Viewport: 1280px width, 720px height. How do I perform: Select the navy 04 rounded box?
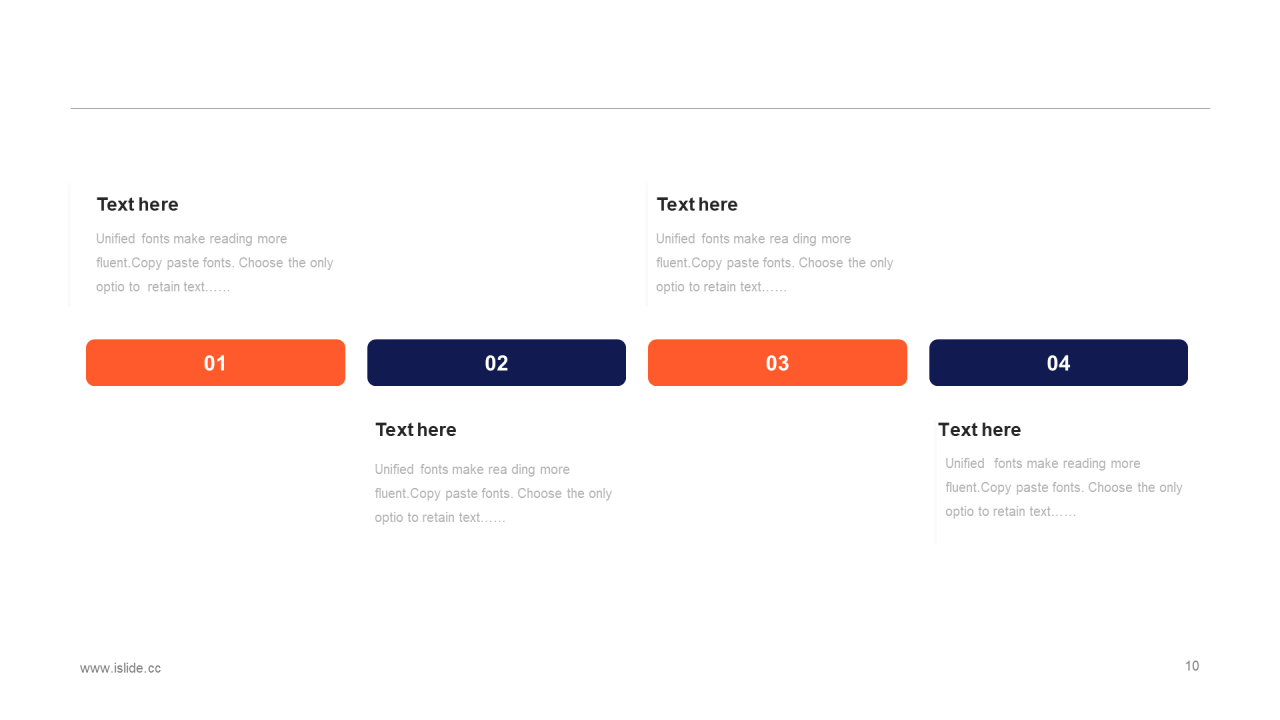click(1058, 362)
